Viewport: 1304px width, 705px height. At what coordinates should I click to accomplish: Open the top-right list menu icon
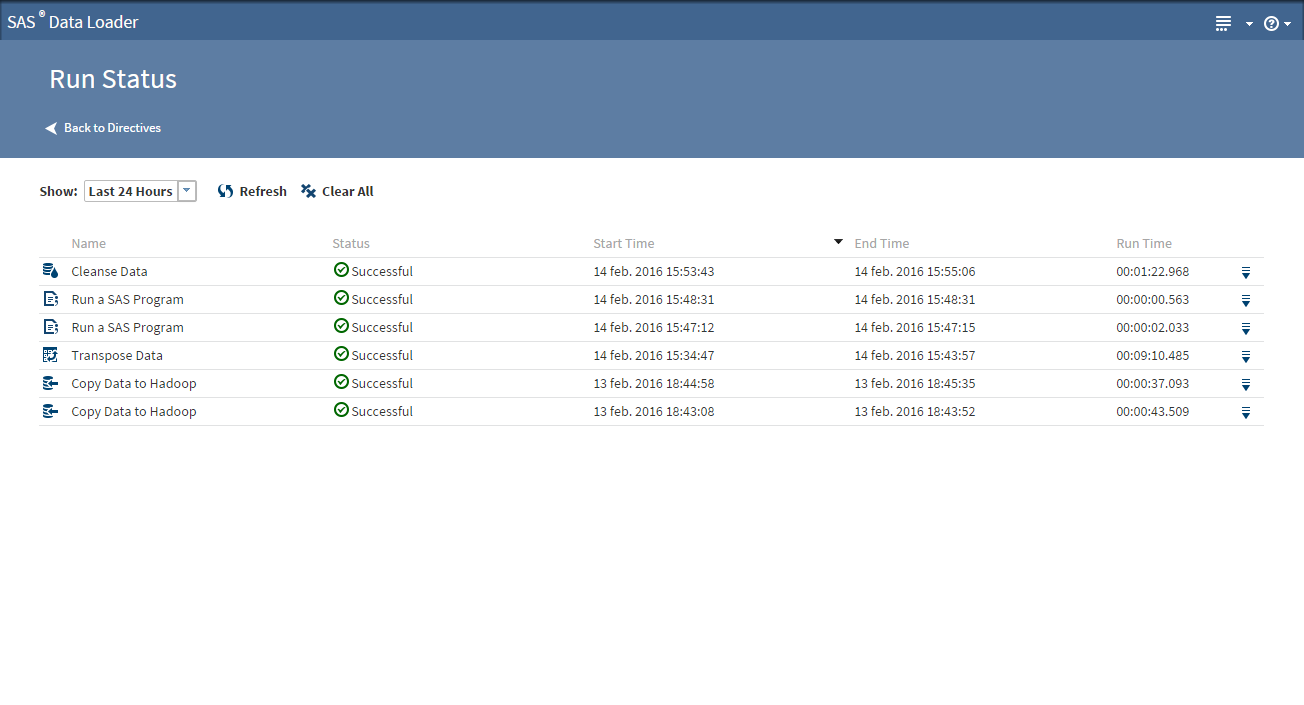1223,23
